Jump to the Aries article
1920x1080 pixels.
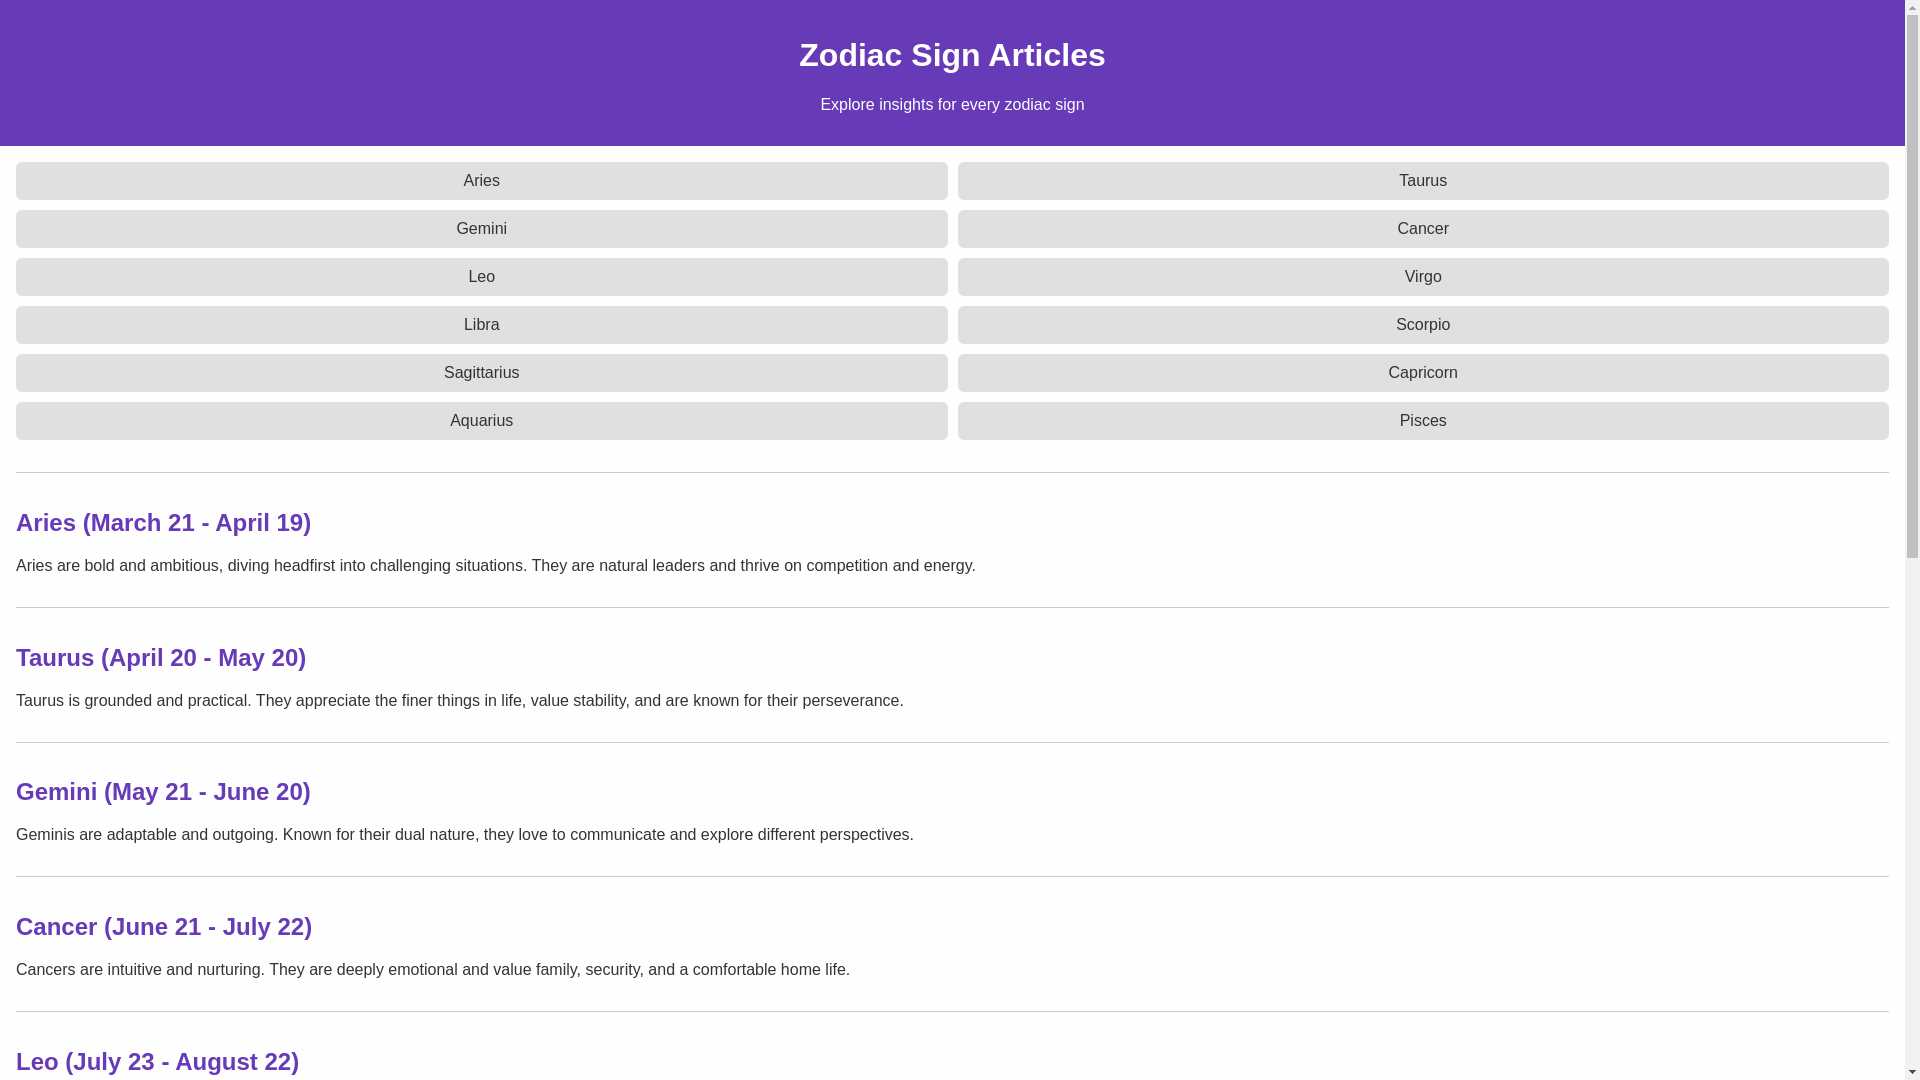[481, 181]
